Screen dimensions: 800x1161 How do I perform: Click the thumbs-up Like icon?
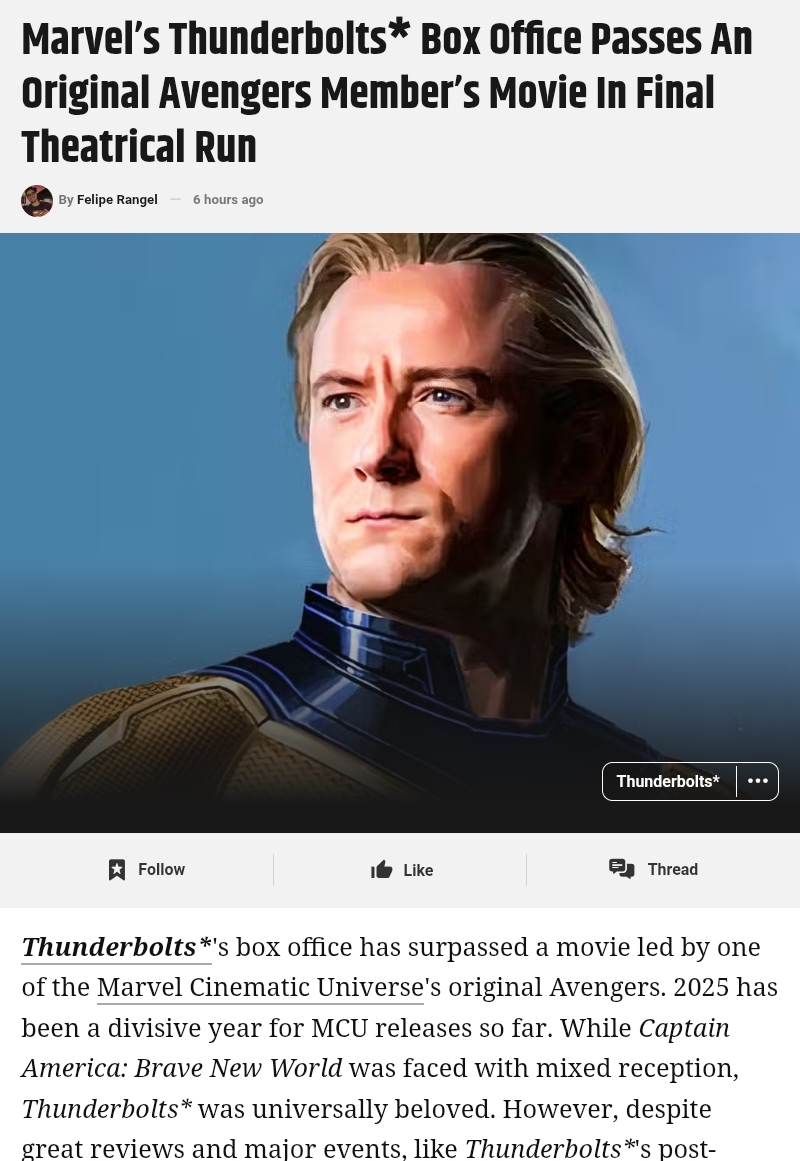[x=381, y=869]
